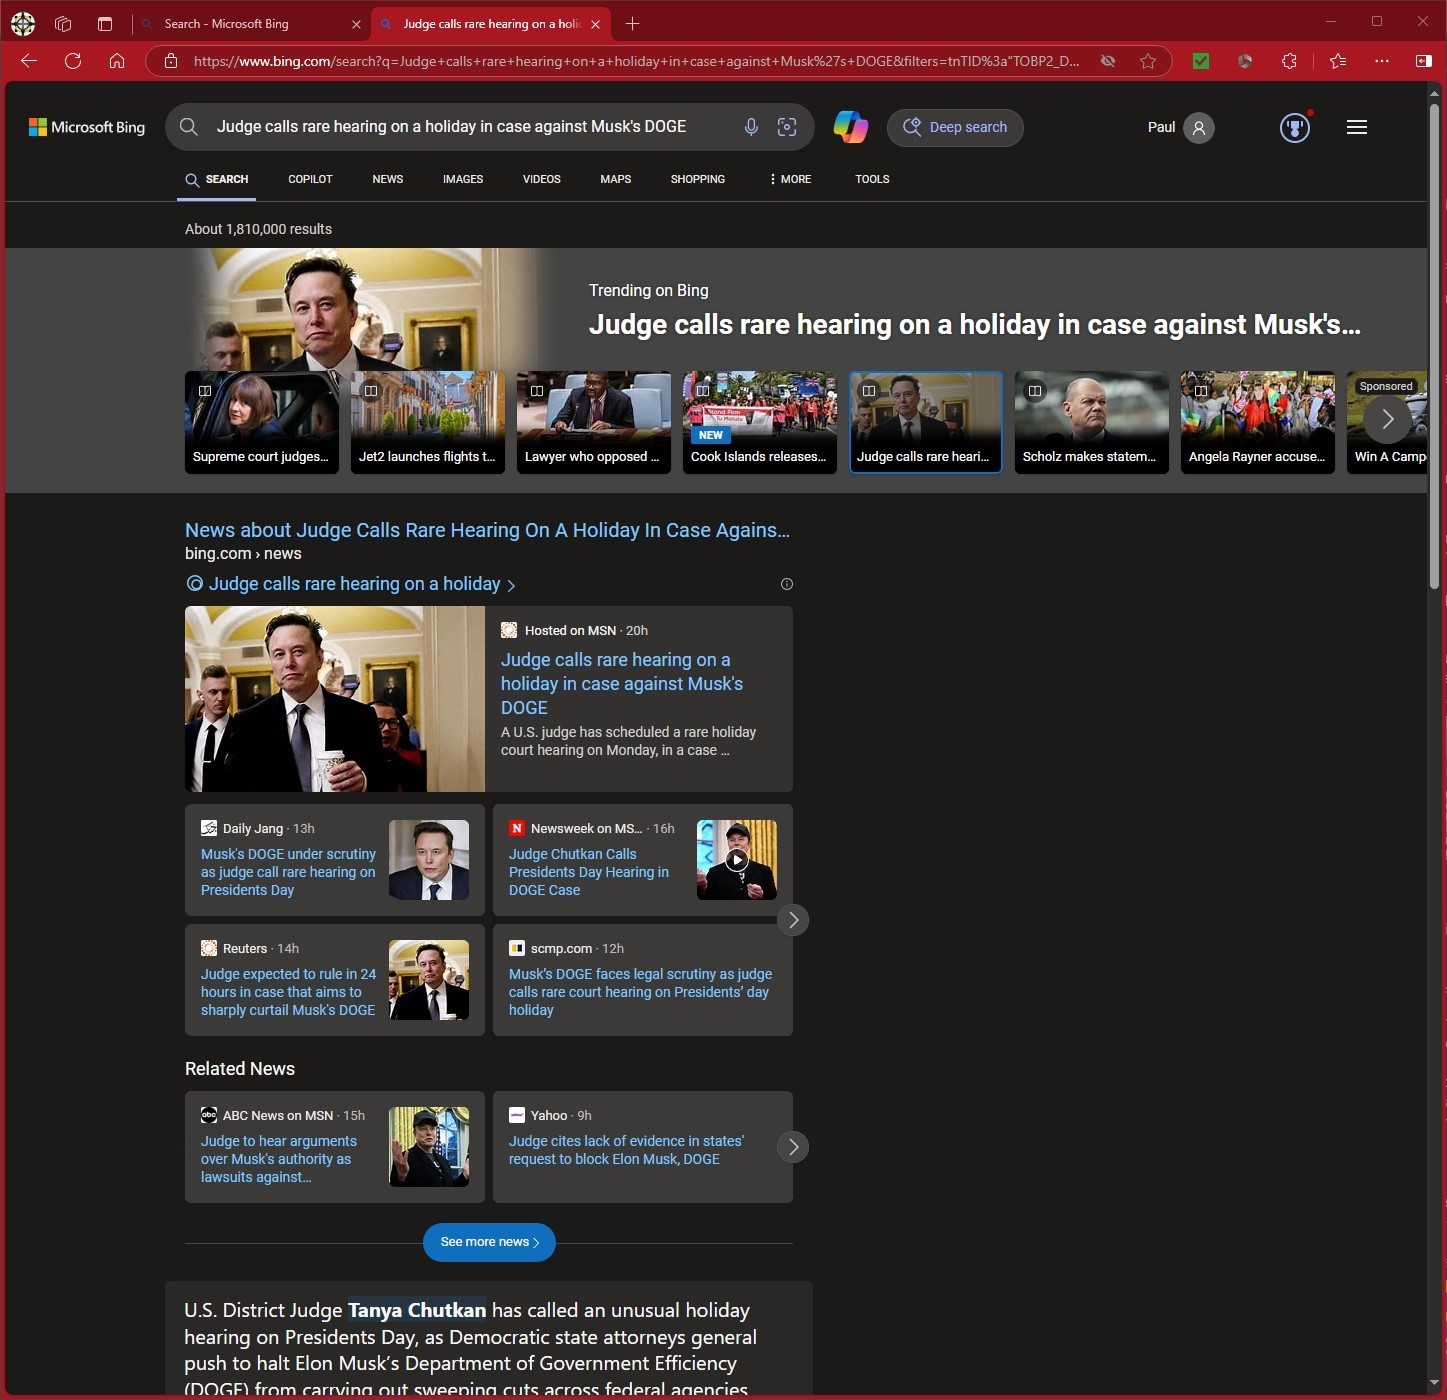This screenshot has width=1447, height=1400.
Task: Click the info icon beside news heading
Action: [786, 584]
